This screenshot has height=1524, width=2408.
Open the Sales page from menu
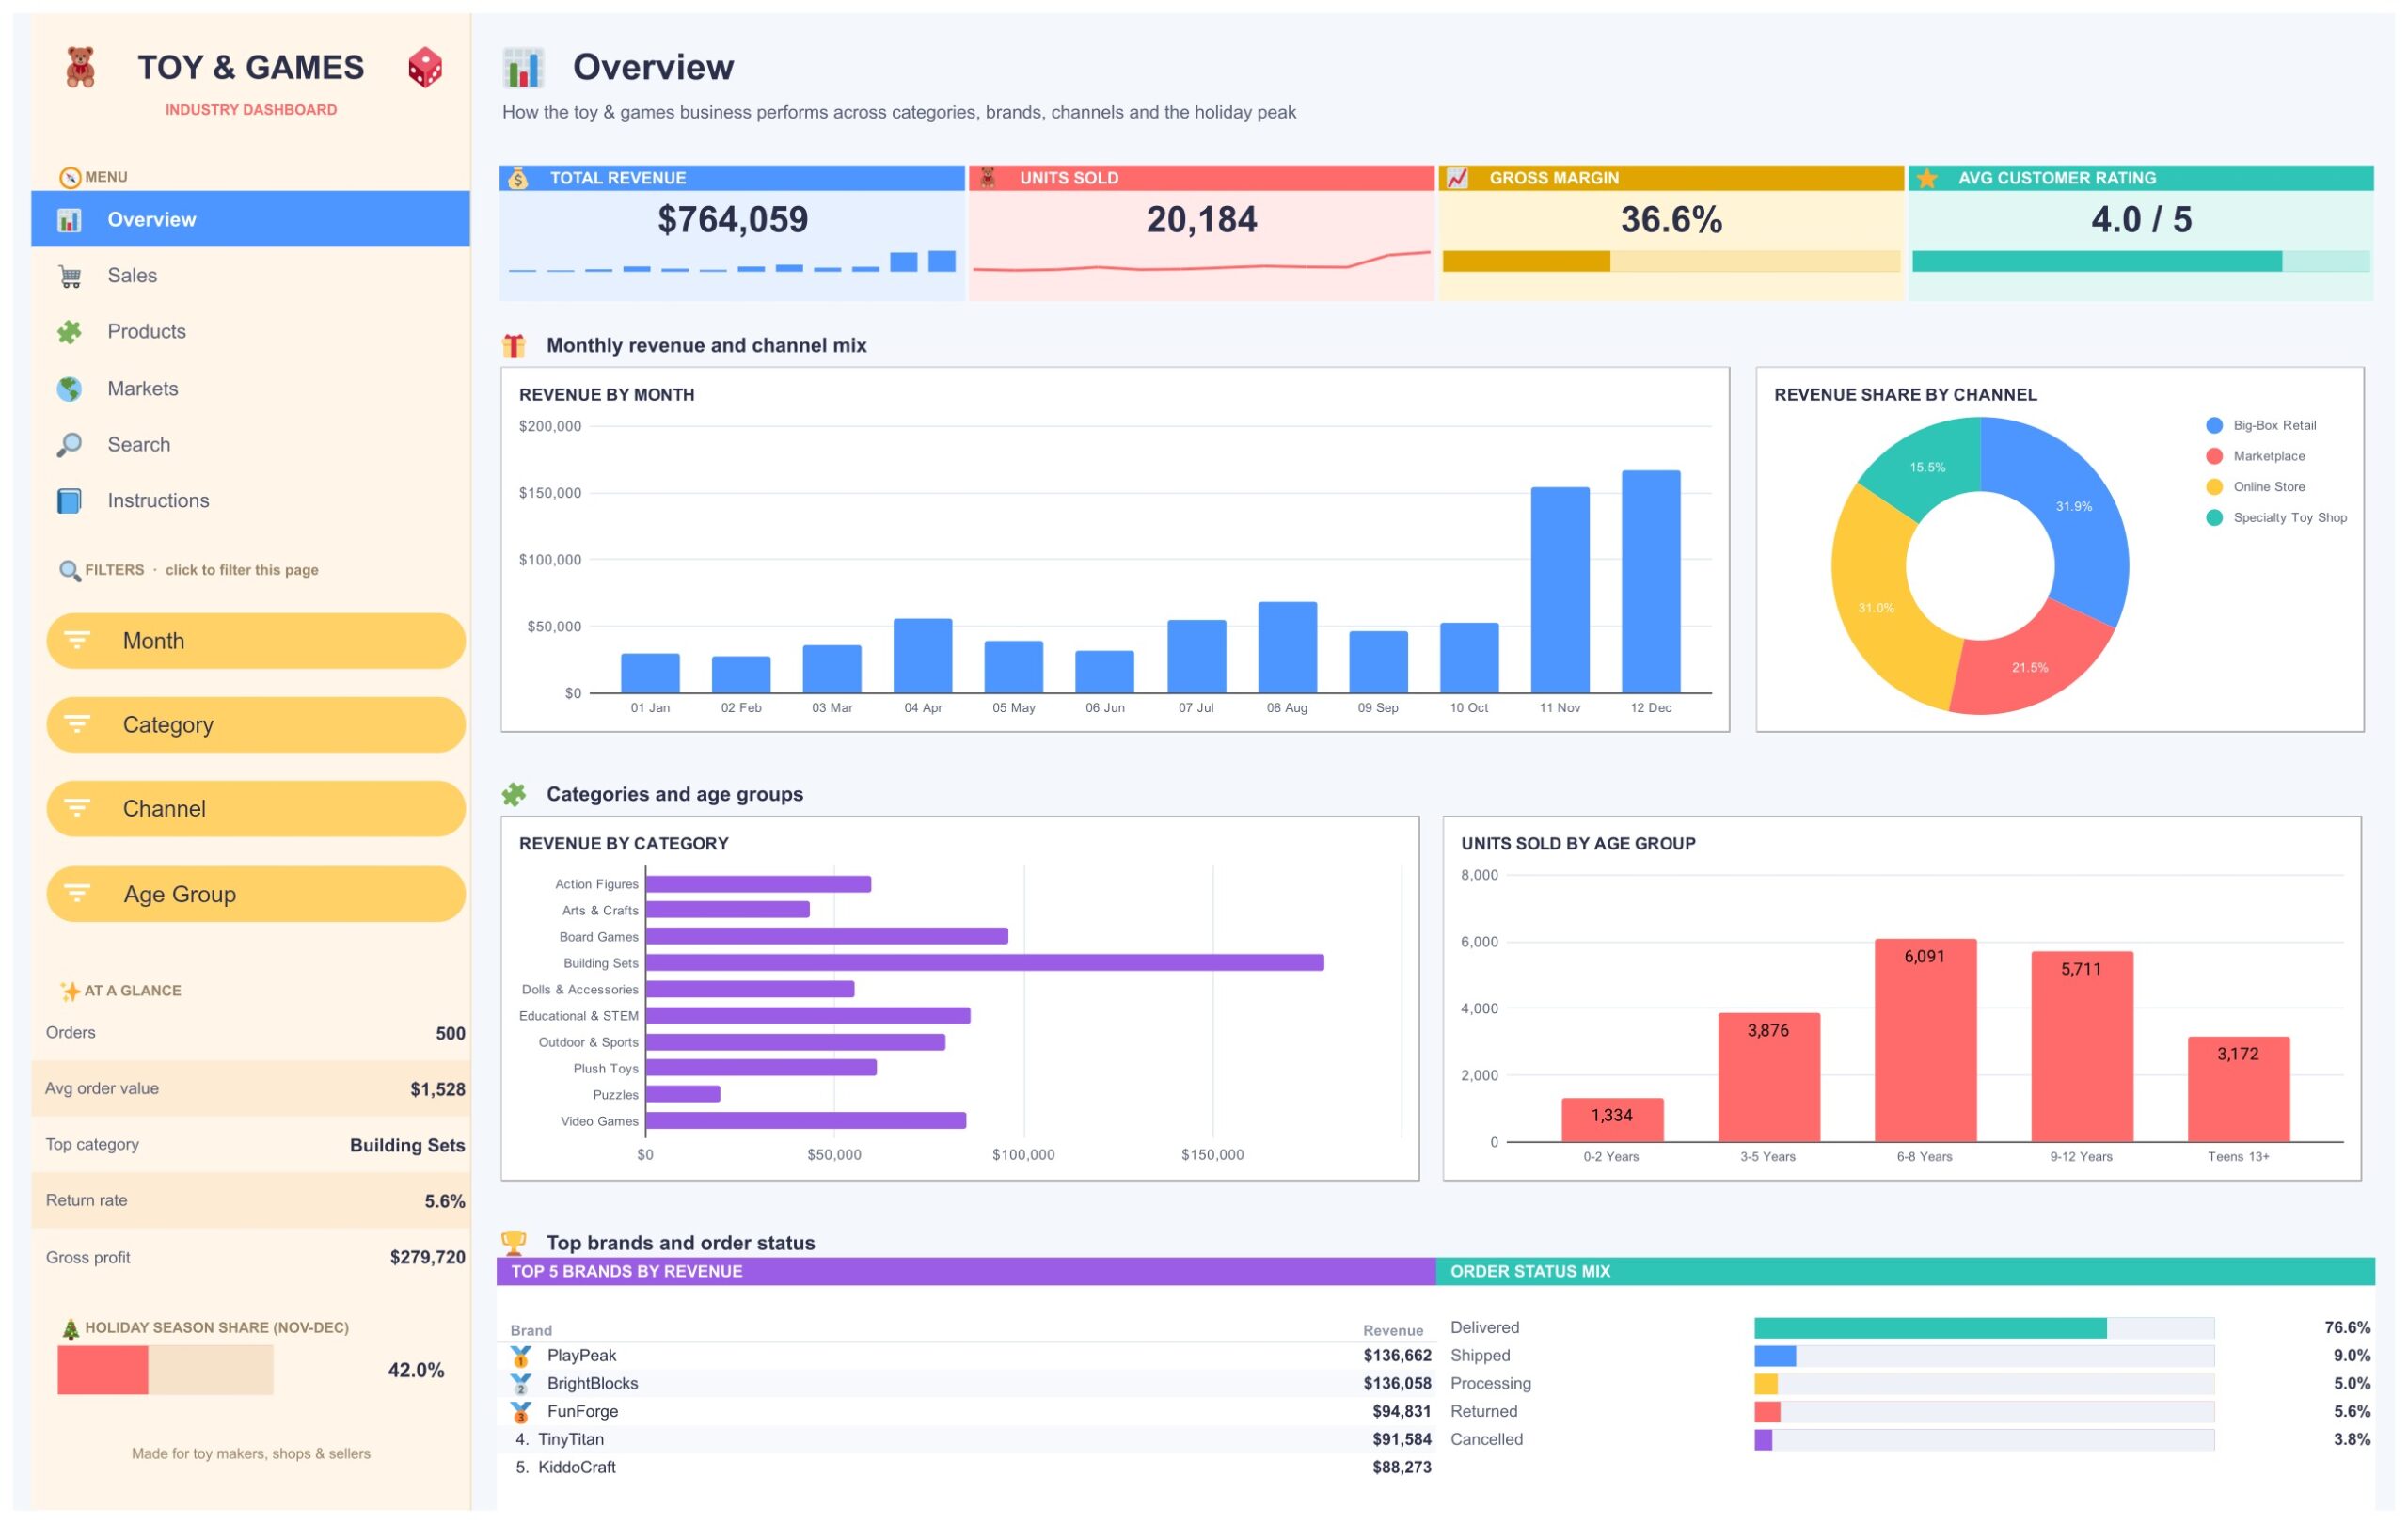pyautogui.click(x=251, y=275)
